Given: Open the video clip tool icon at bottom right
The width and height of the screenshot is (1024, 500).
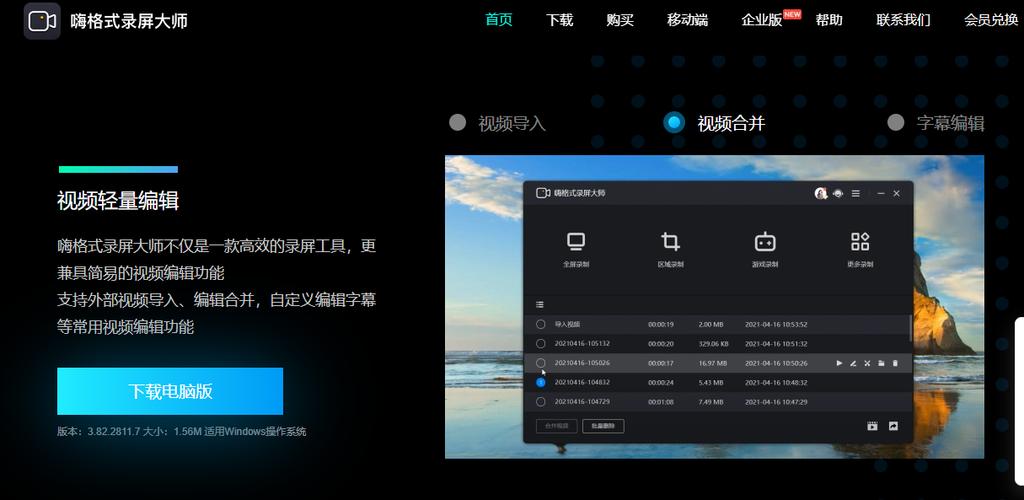Looking at the screenshot, I should (x=872, y=426).
